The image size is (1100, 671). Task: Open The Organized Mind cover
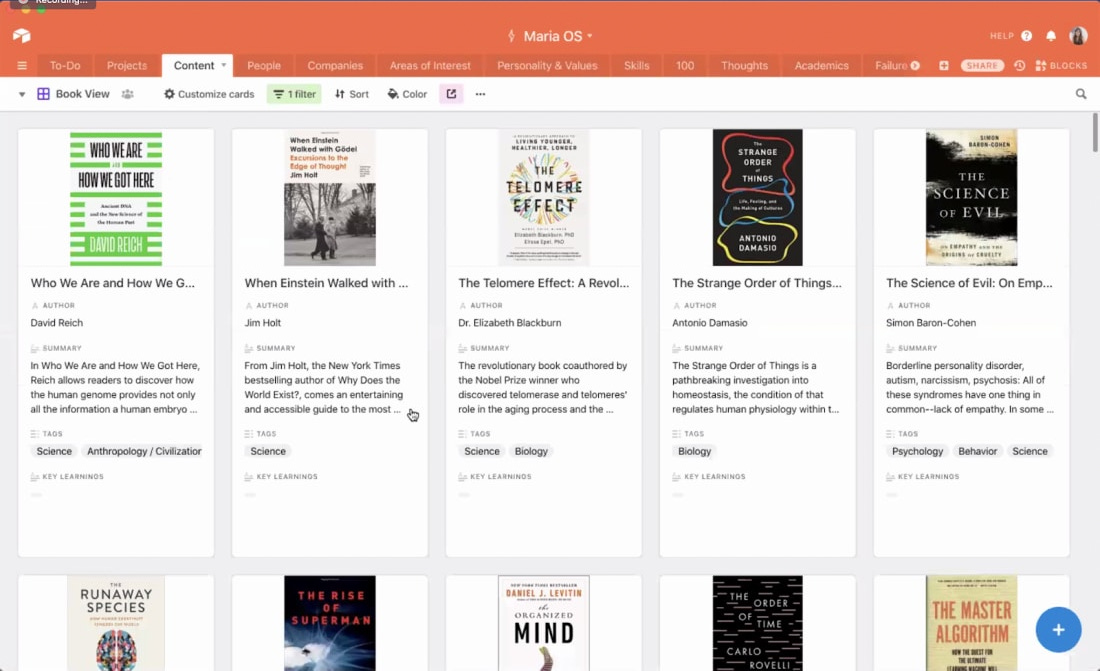coord(544,623)
